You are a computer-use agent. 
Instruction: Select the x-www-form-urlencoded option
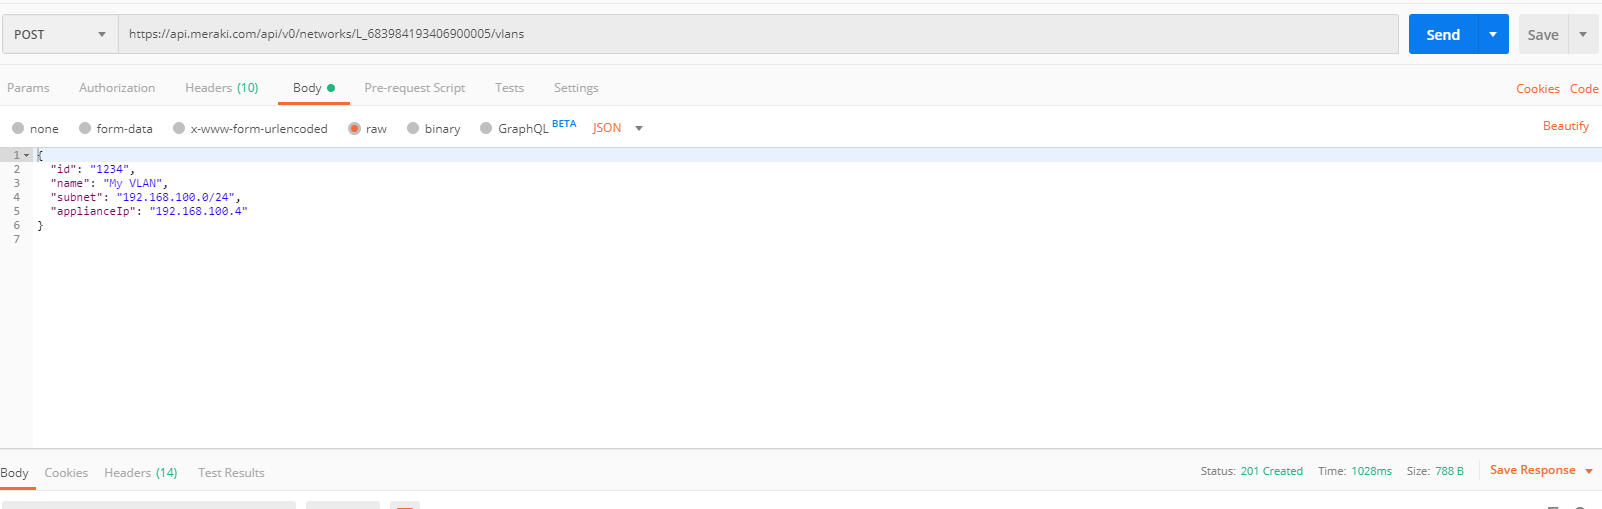(x=250, y=128)
